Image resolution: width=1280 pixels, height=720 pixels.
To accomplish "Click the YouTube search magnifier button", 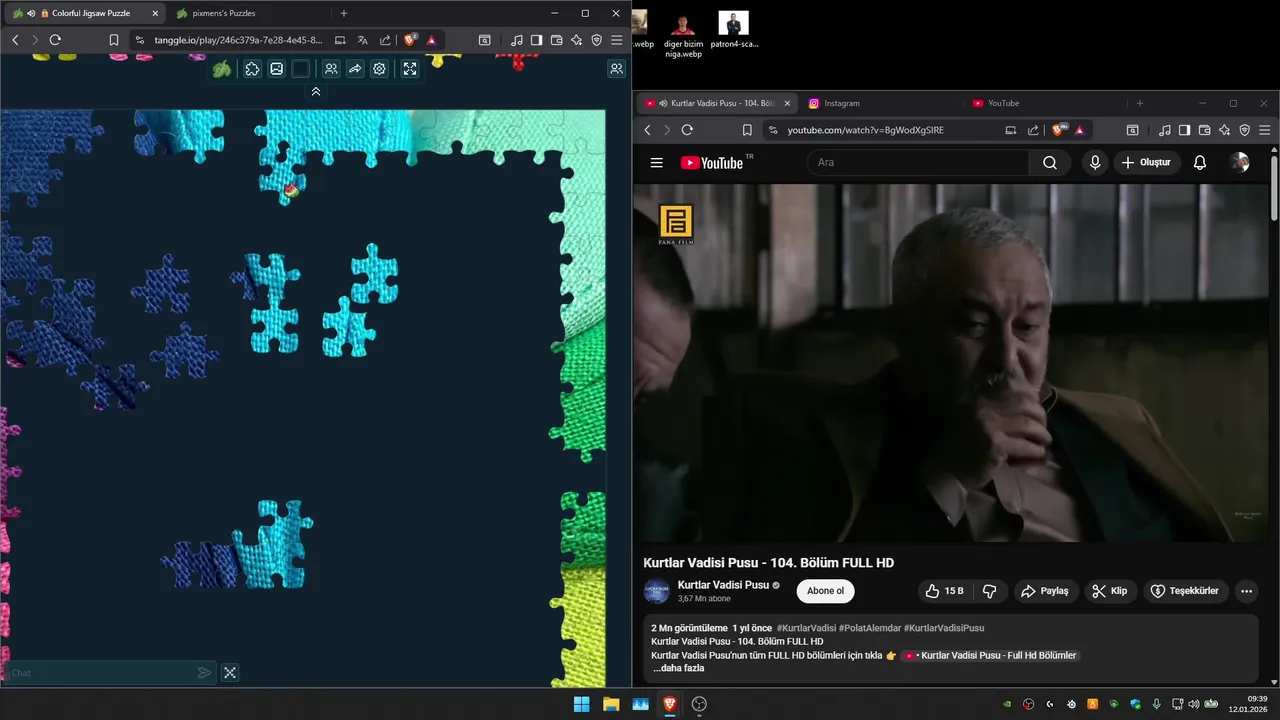I will pyautogui.click(x=1050, y=162).
